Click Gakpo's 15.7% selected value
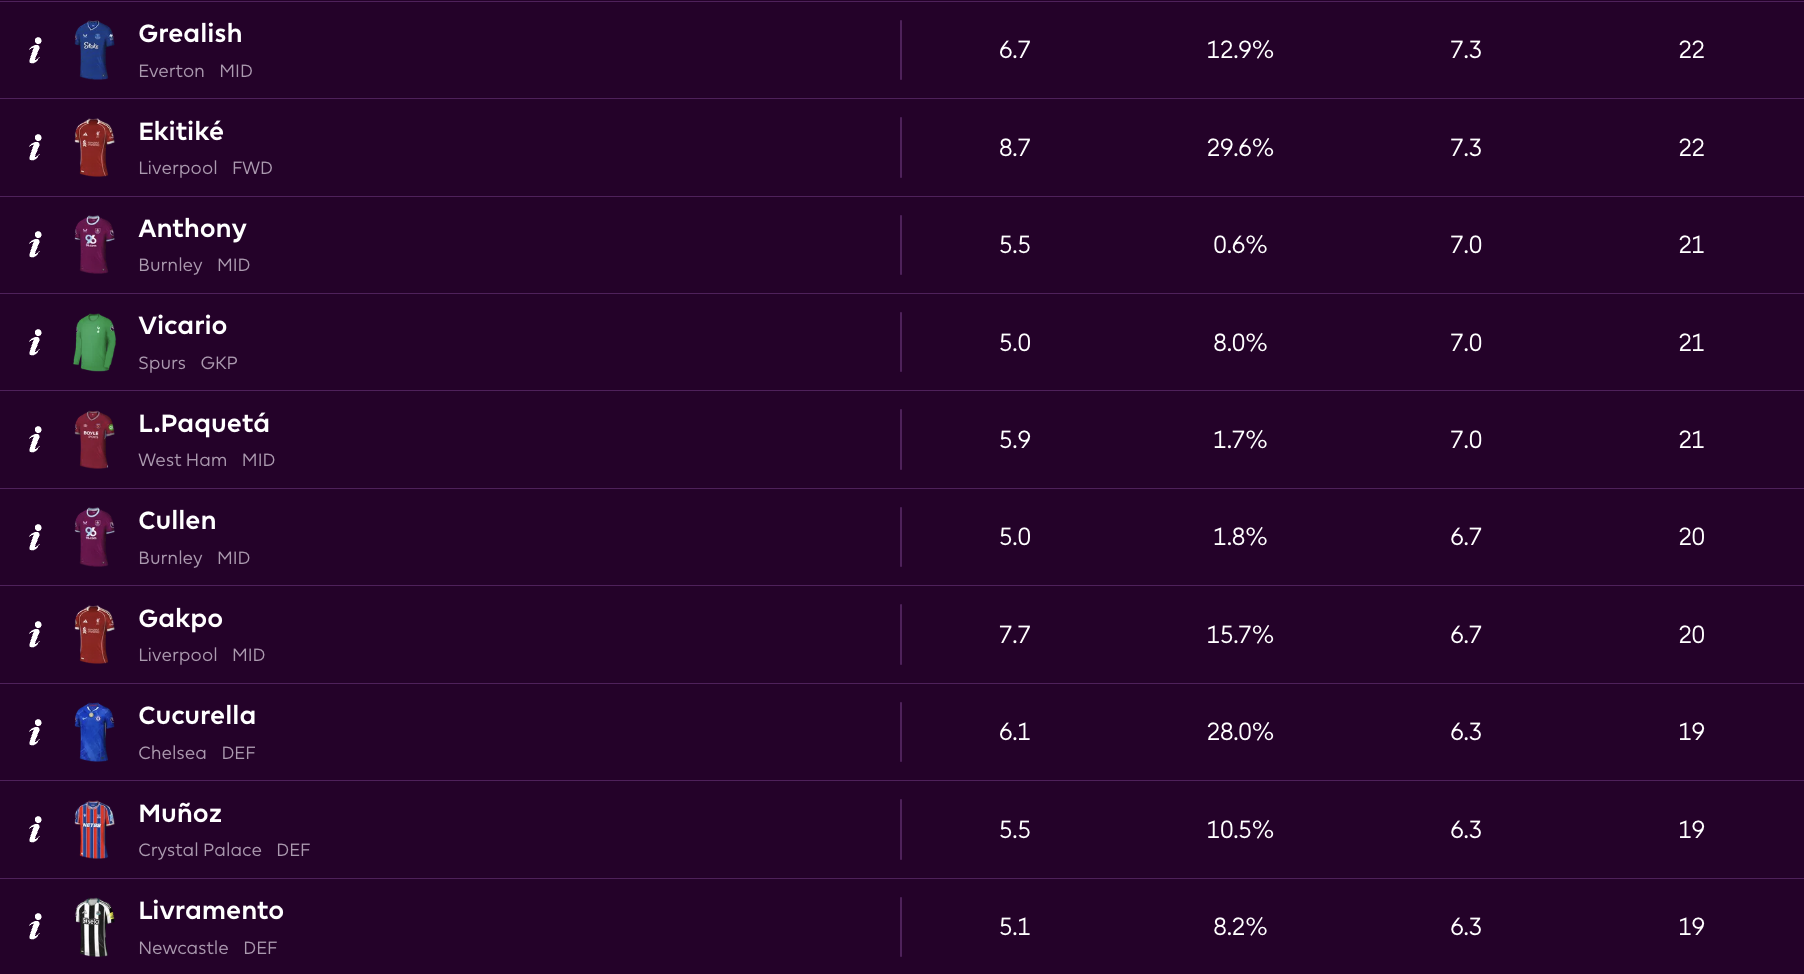The width and height of the screenshot is (1804, 974). 1240,635
